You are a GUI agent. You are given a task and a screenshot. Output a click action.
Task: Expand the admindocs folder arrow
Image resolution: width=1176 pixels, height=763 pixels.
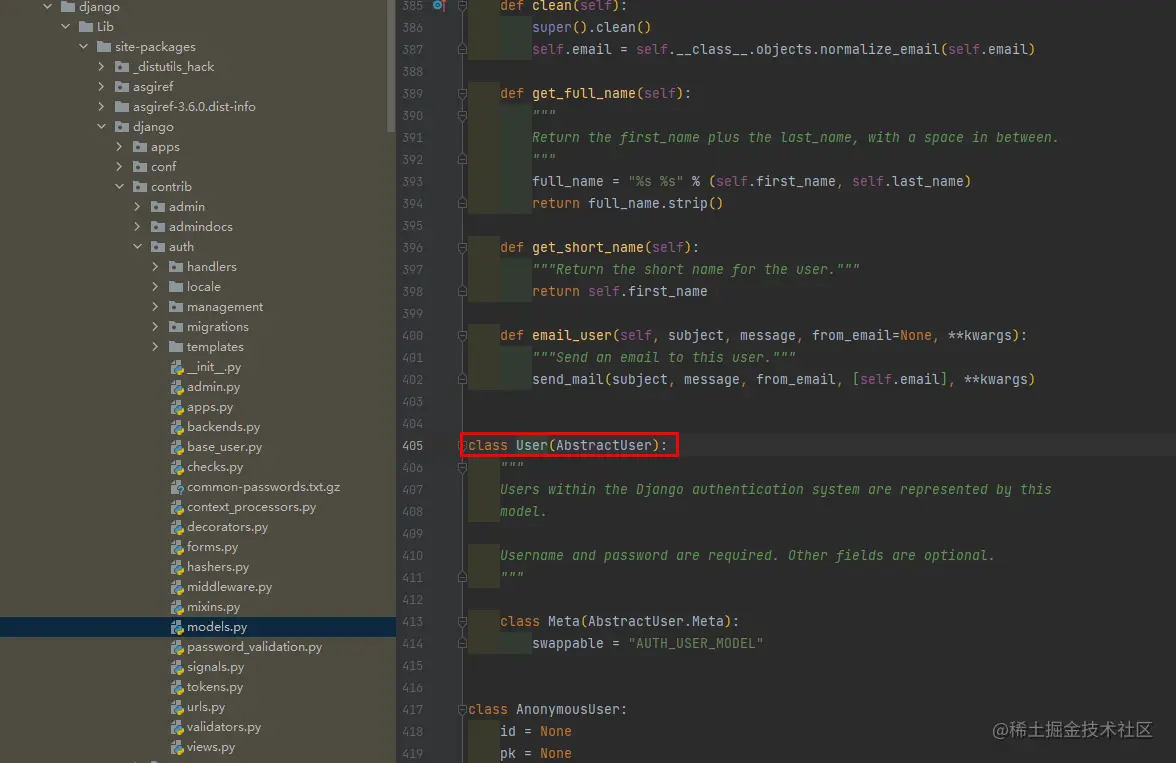tap(137, 227)
